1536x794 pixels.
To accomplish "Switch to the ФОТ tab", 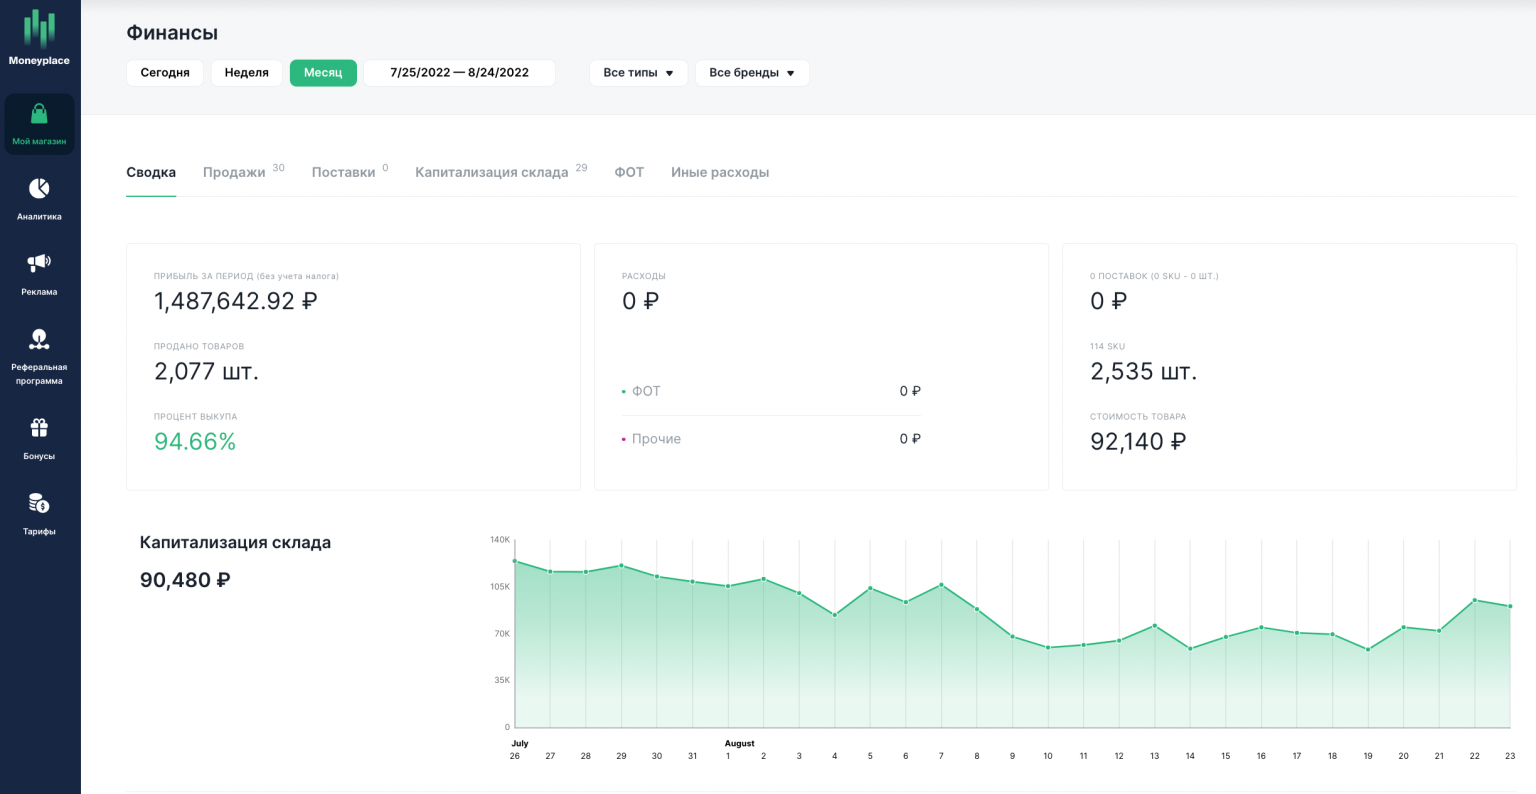I will (x=629, y=172).
